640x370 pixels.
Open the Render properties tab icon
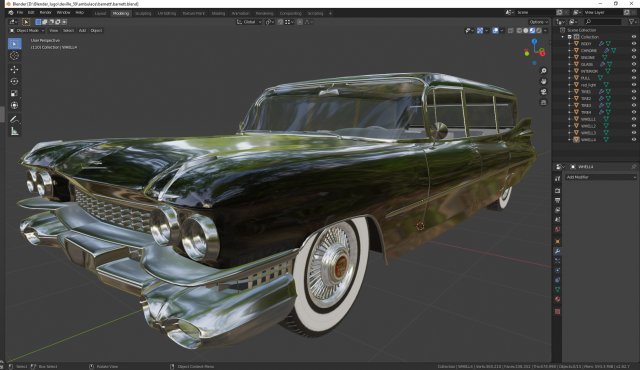tap(558, 191)
